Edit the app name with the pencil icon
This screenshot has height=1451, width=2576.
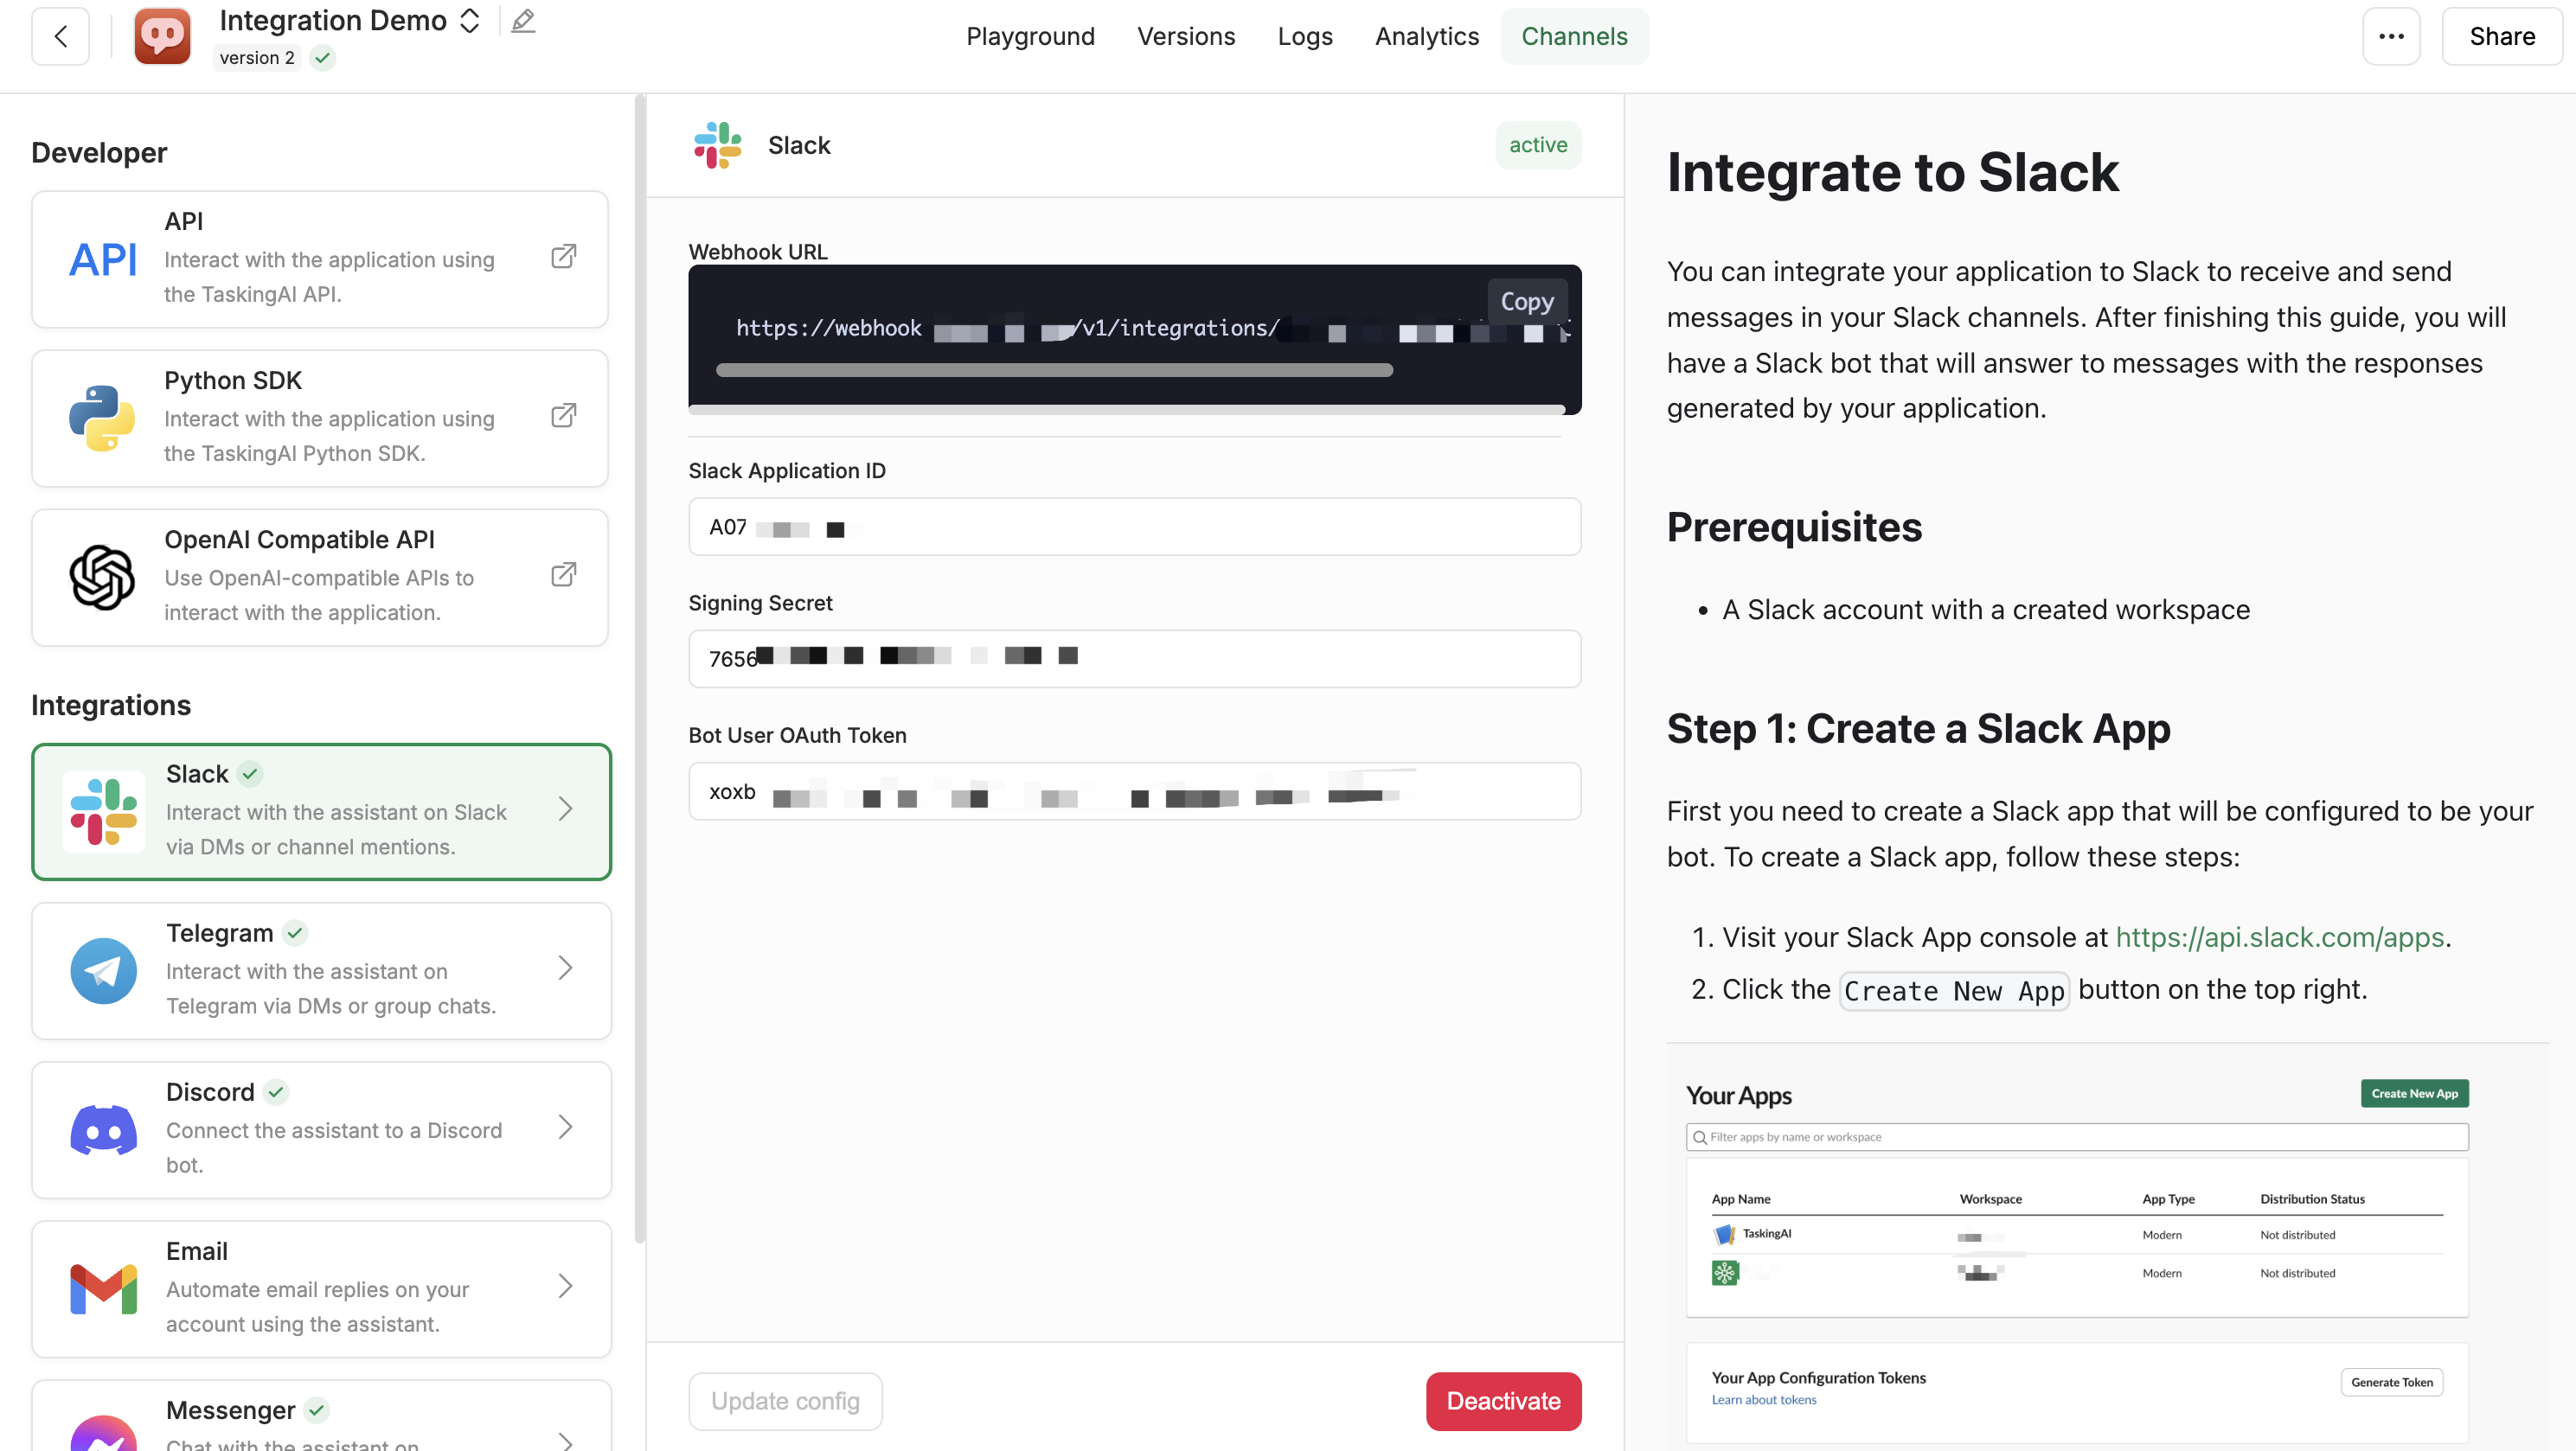523,21
